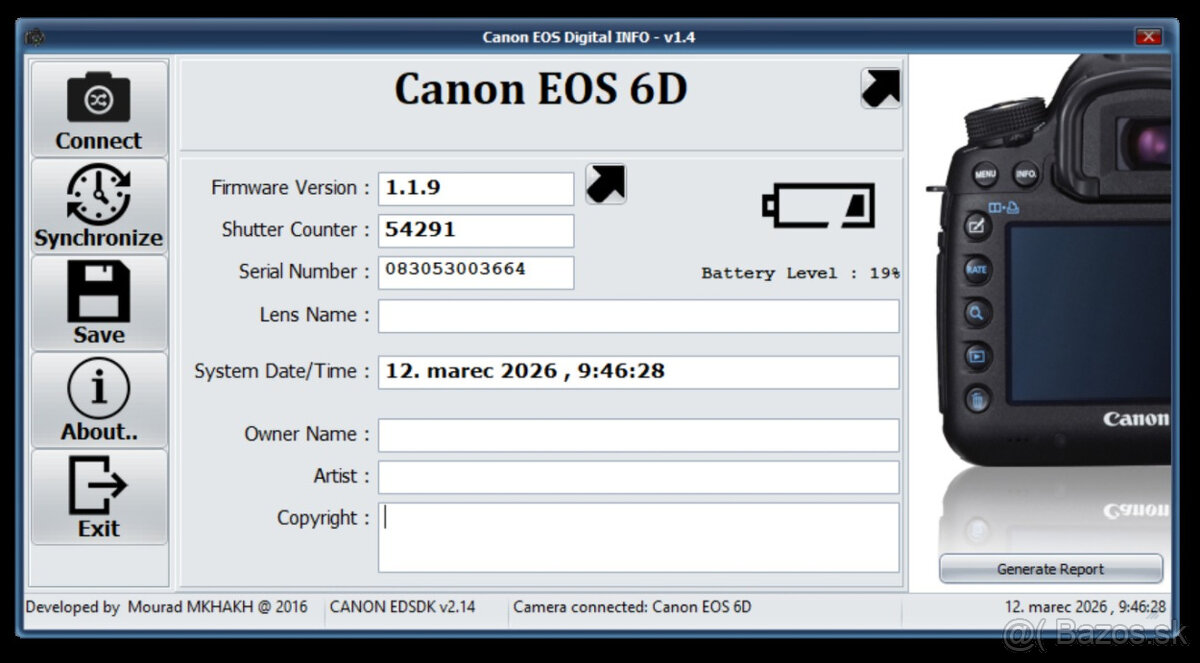The height and width of the screenshot is (663, 1200).
Task: Click the Camera connected: Canon EOS 6D status
Action: [634, 607]
